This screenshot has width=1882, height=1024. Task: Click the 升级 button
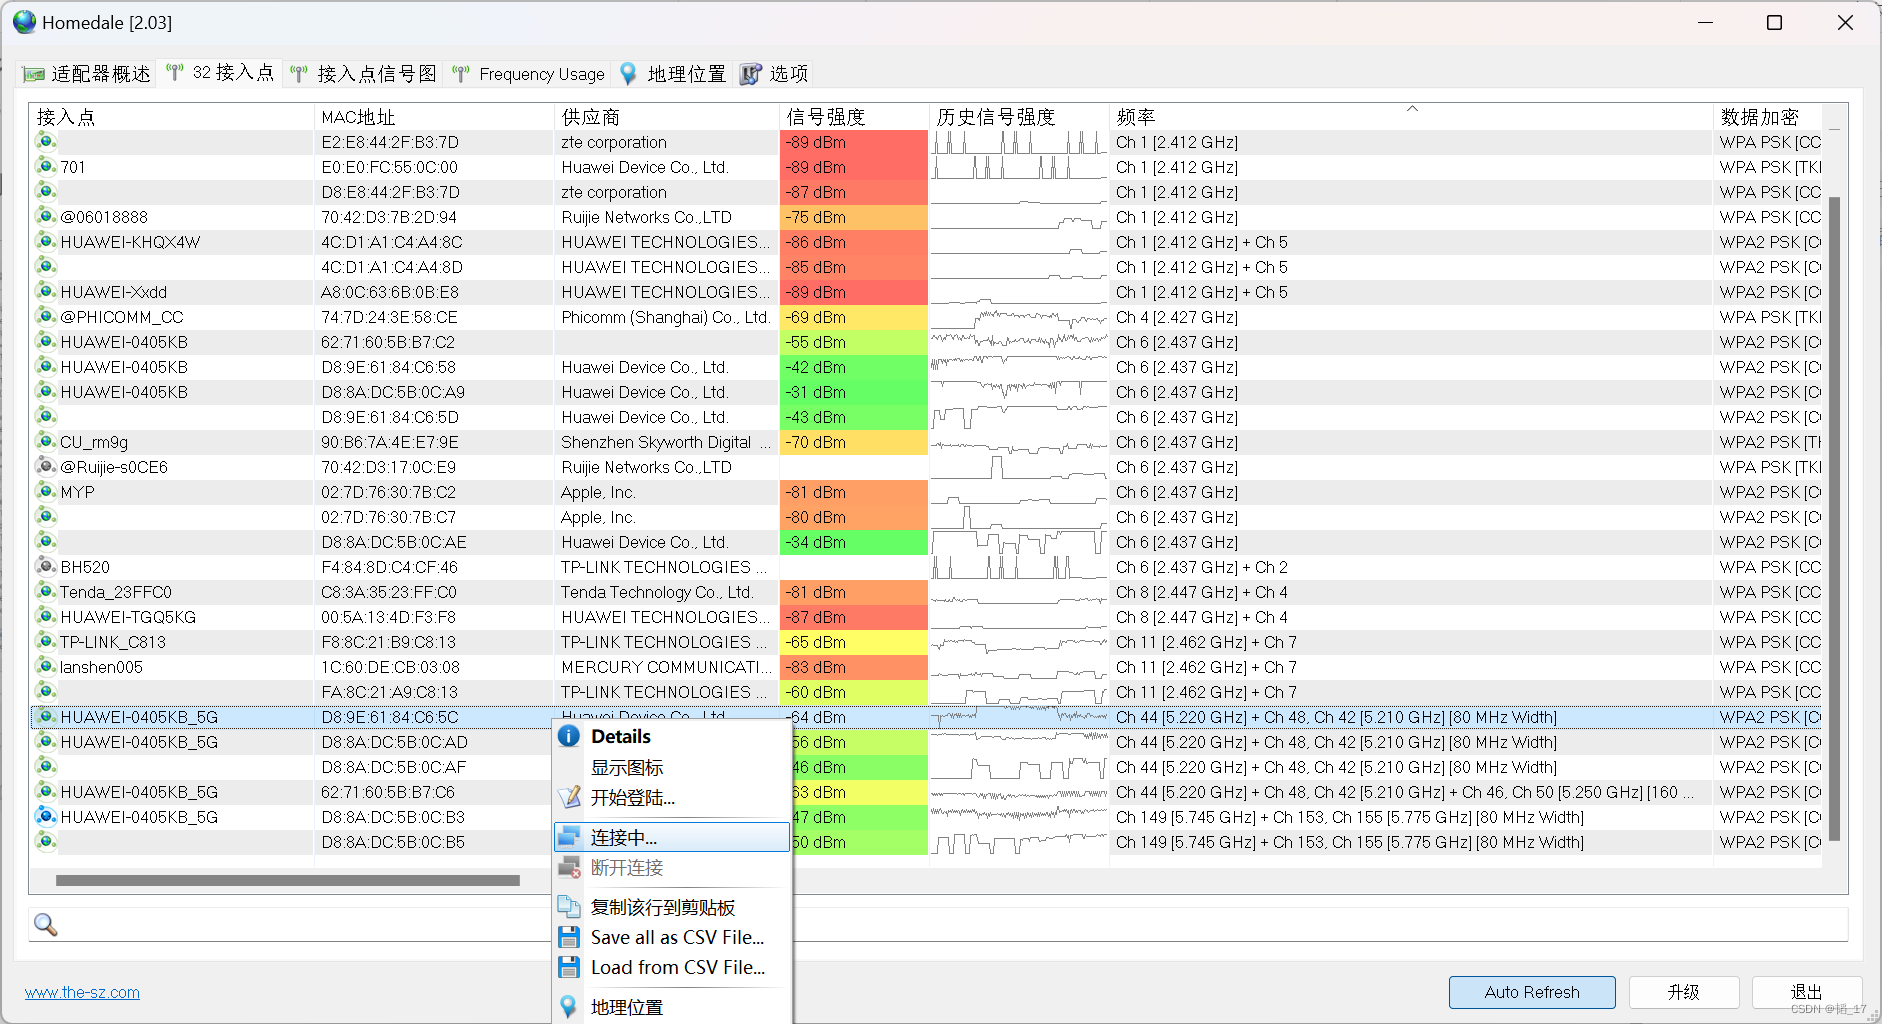coord(1684,992)
